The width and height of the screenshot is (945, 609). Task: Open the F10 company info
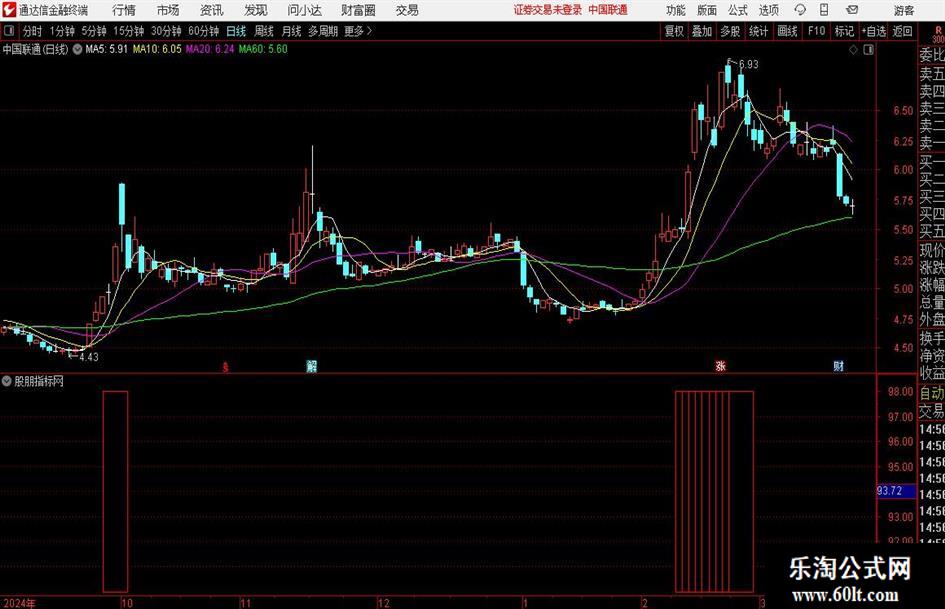(x=816, y=31)
